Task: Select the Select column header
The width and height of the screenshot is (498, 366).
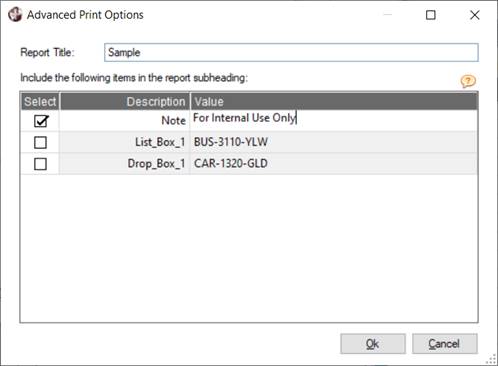Action: [40, 101]
